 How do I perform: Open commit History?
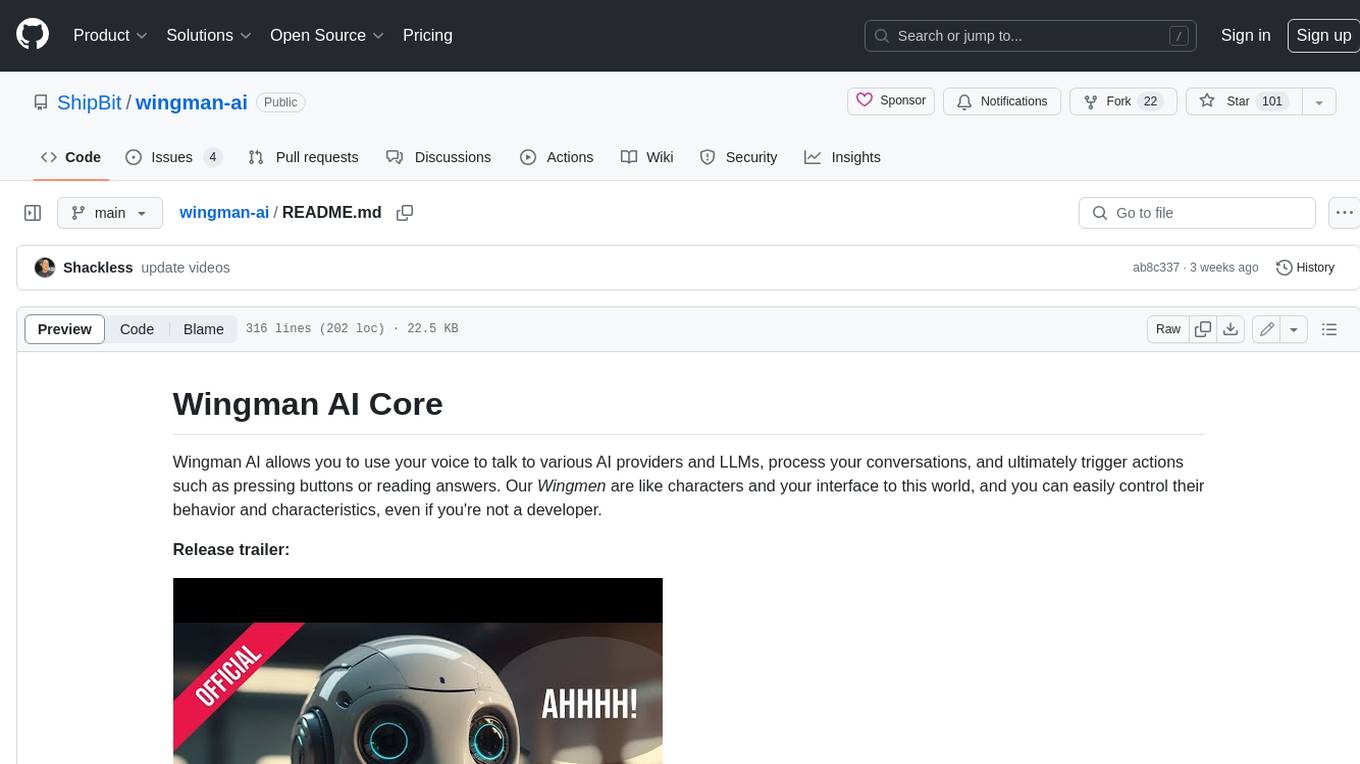1305,268
